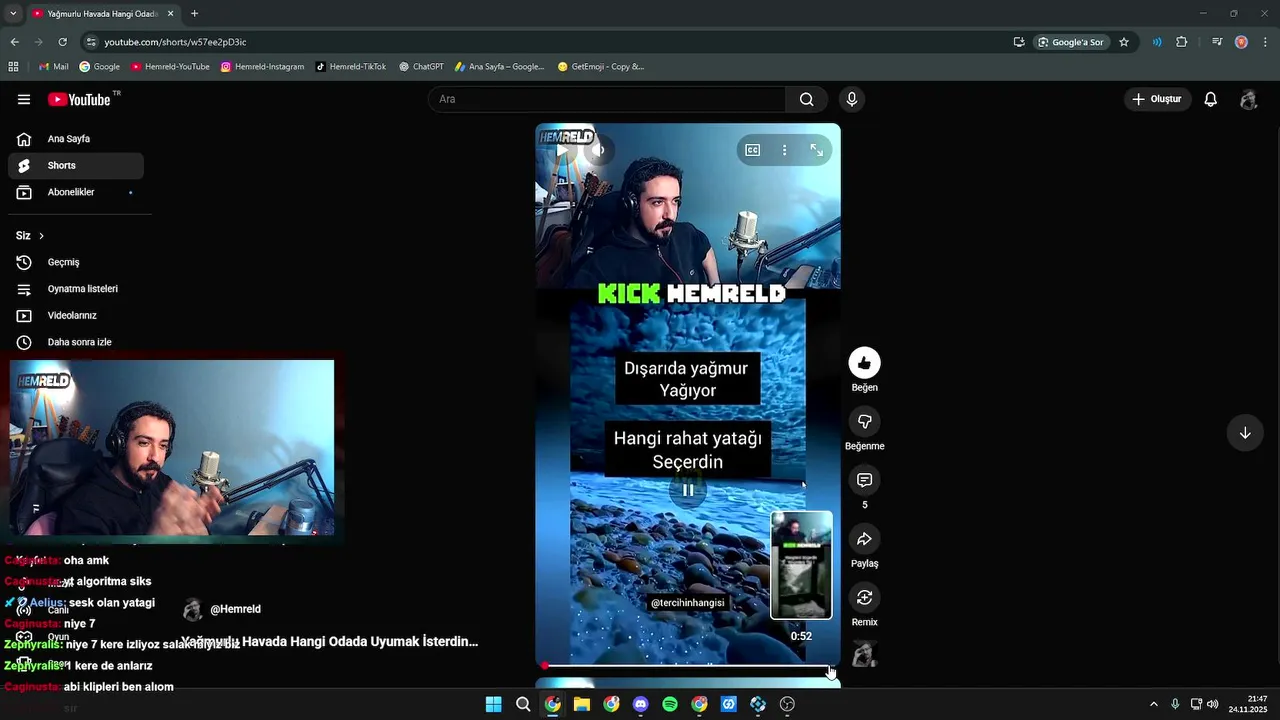Open the Windows Start menu

(493, 704)
